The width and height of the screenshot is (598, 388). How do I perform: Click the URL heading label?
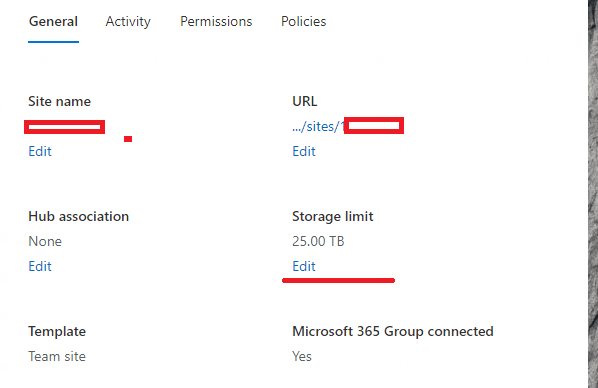[304, 101]
